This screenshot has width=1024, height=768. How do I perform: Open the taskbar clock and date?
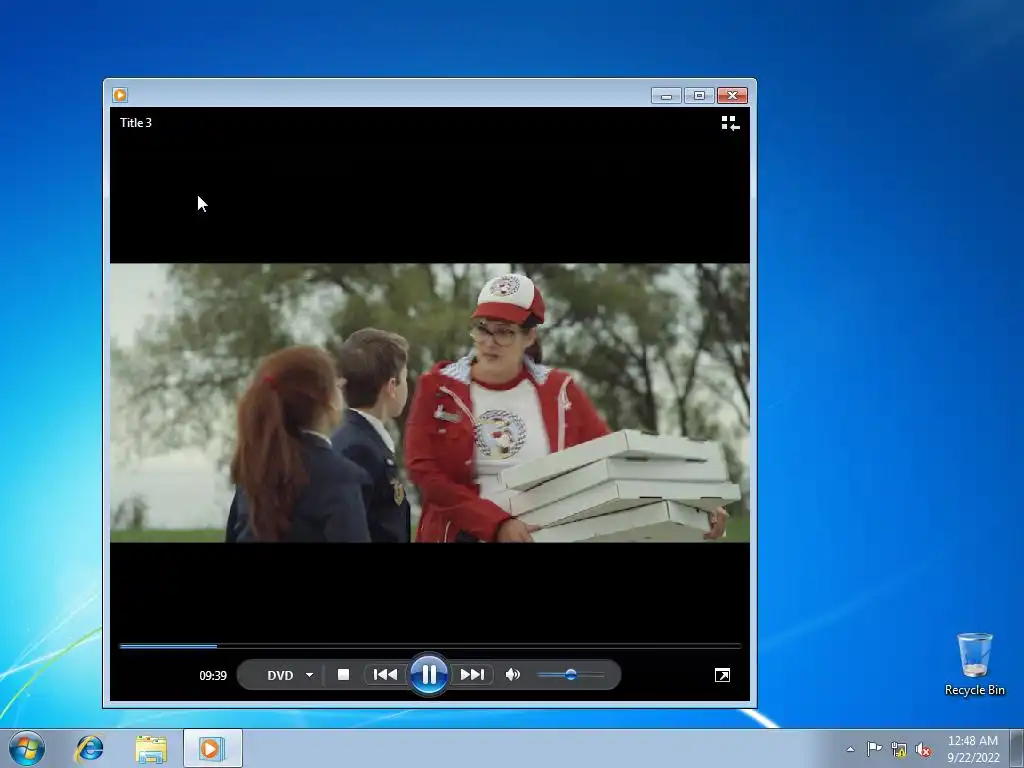point(973,749)
